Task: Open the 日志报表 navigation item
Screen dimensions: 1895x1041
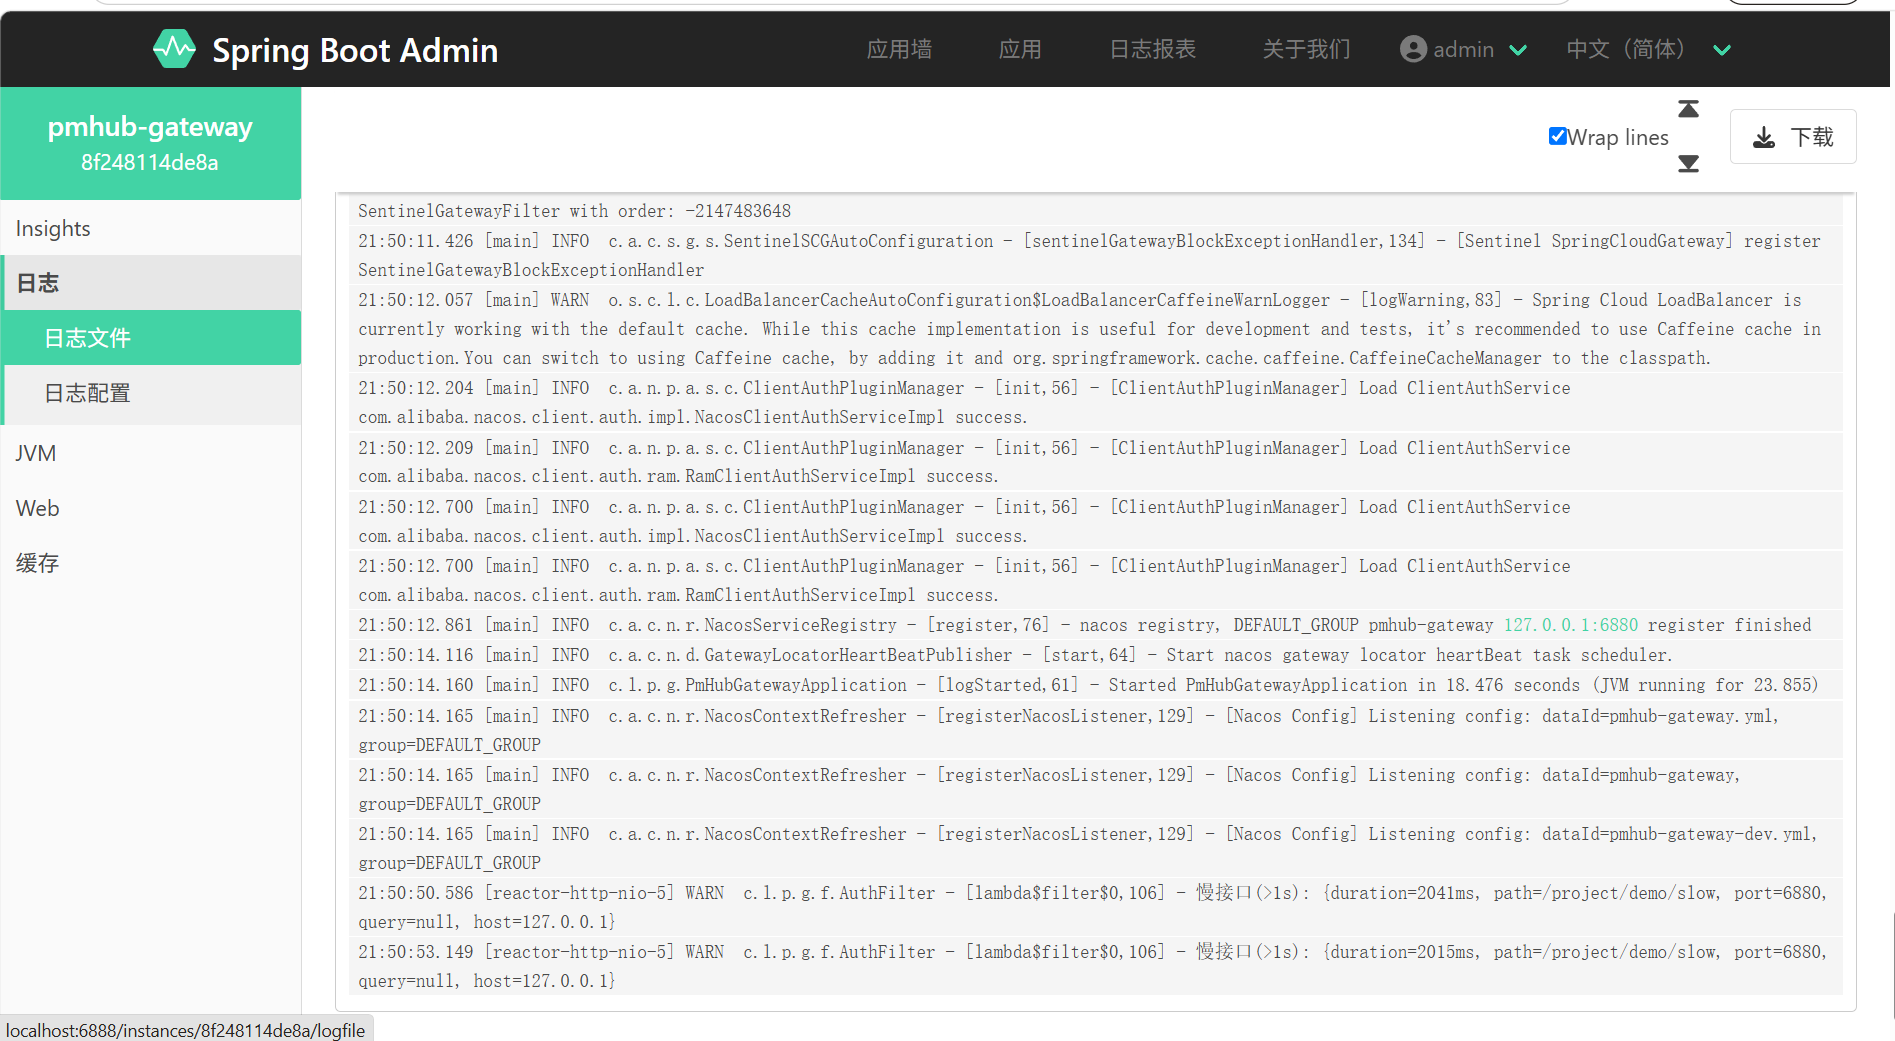Action: pos(1152,49)
